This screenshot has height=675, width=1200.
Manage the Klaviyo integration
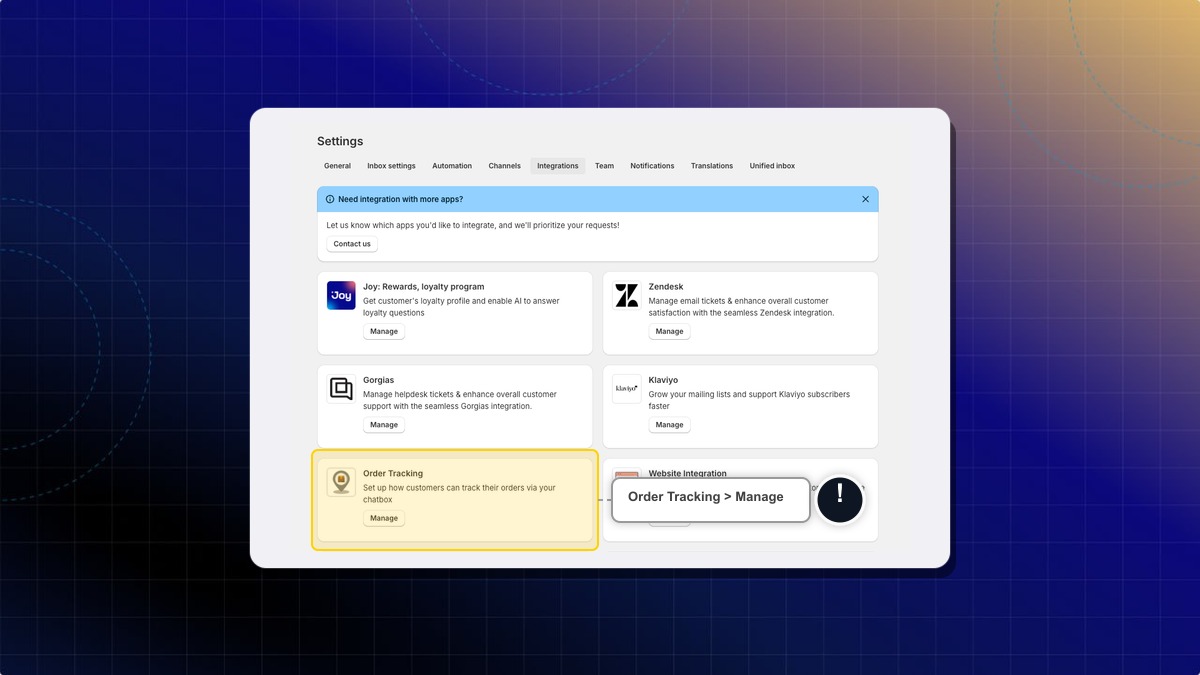(x=669, y=425)
